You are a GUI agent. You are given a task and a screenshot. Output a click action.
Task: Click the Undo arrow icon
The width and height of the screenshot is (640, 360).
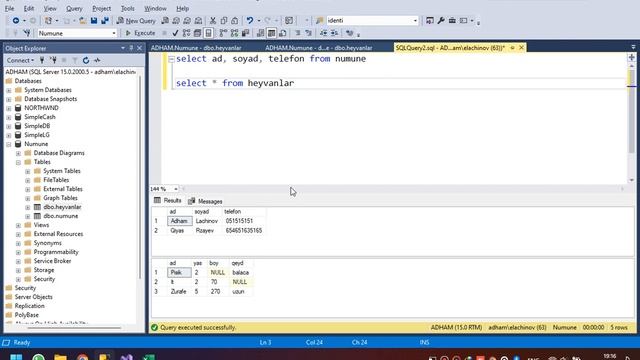point(249,20)
